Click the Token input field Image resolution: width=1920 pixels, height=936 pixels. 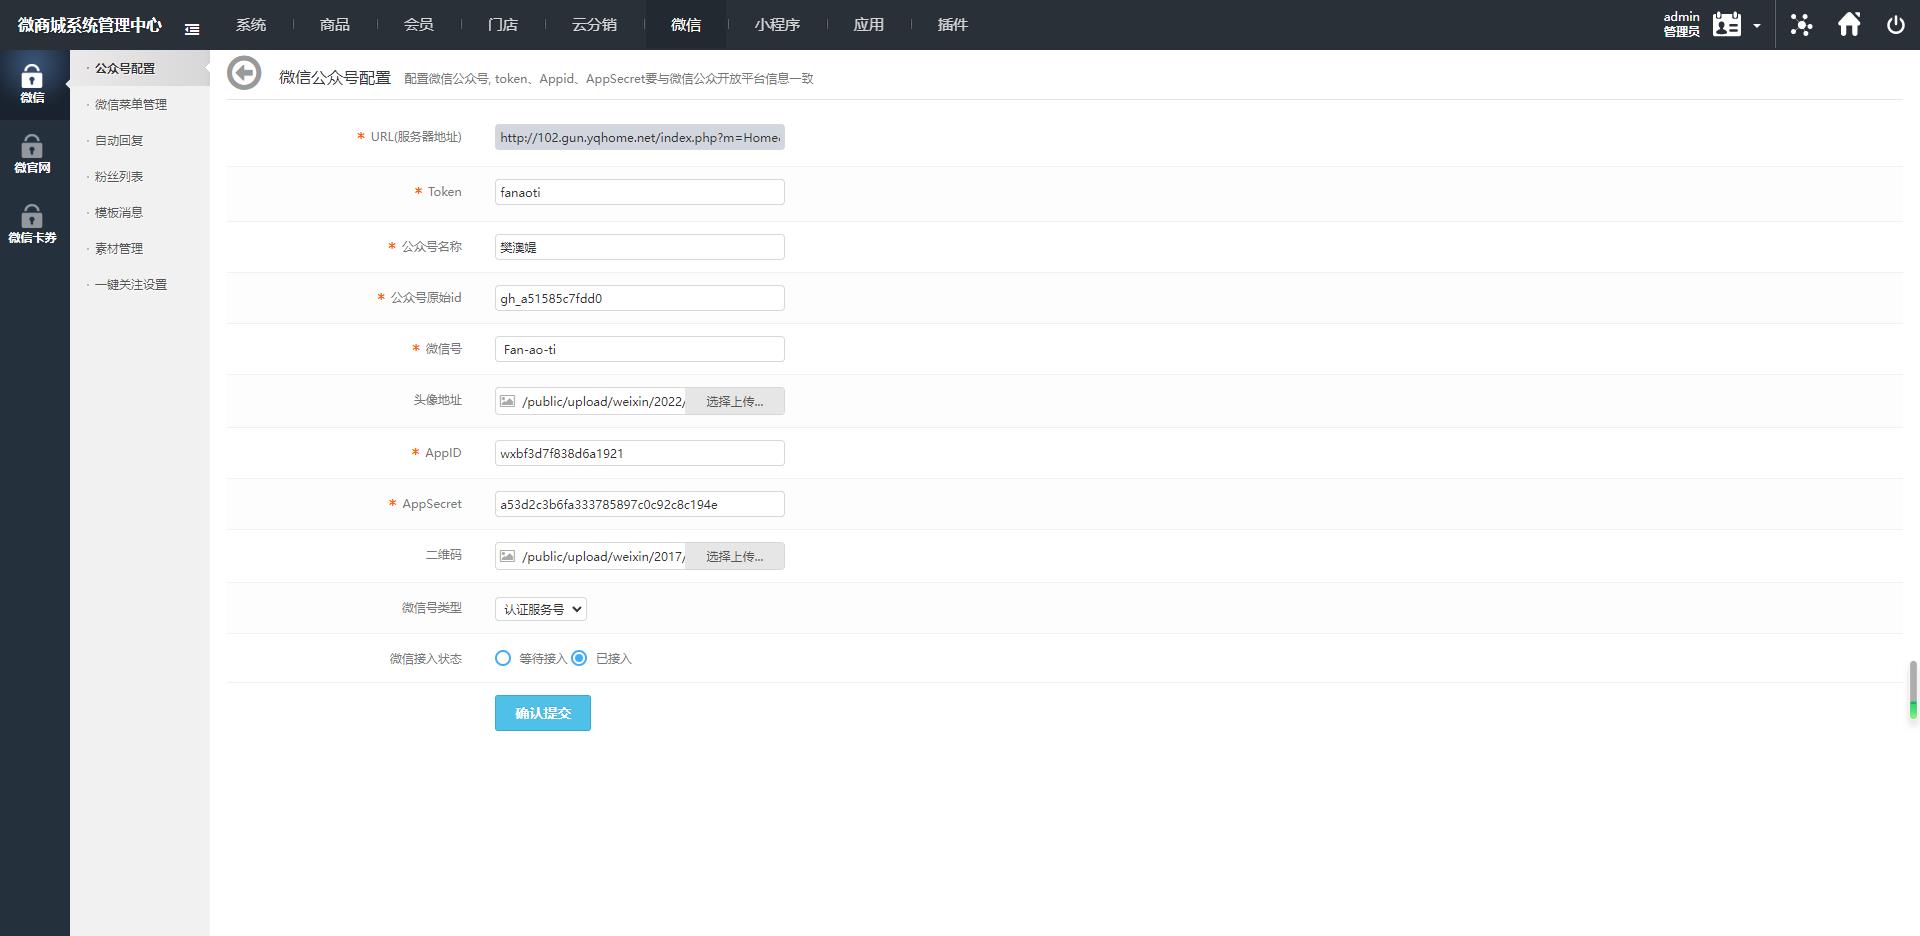tap(640, 192)
